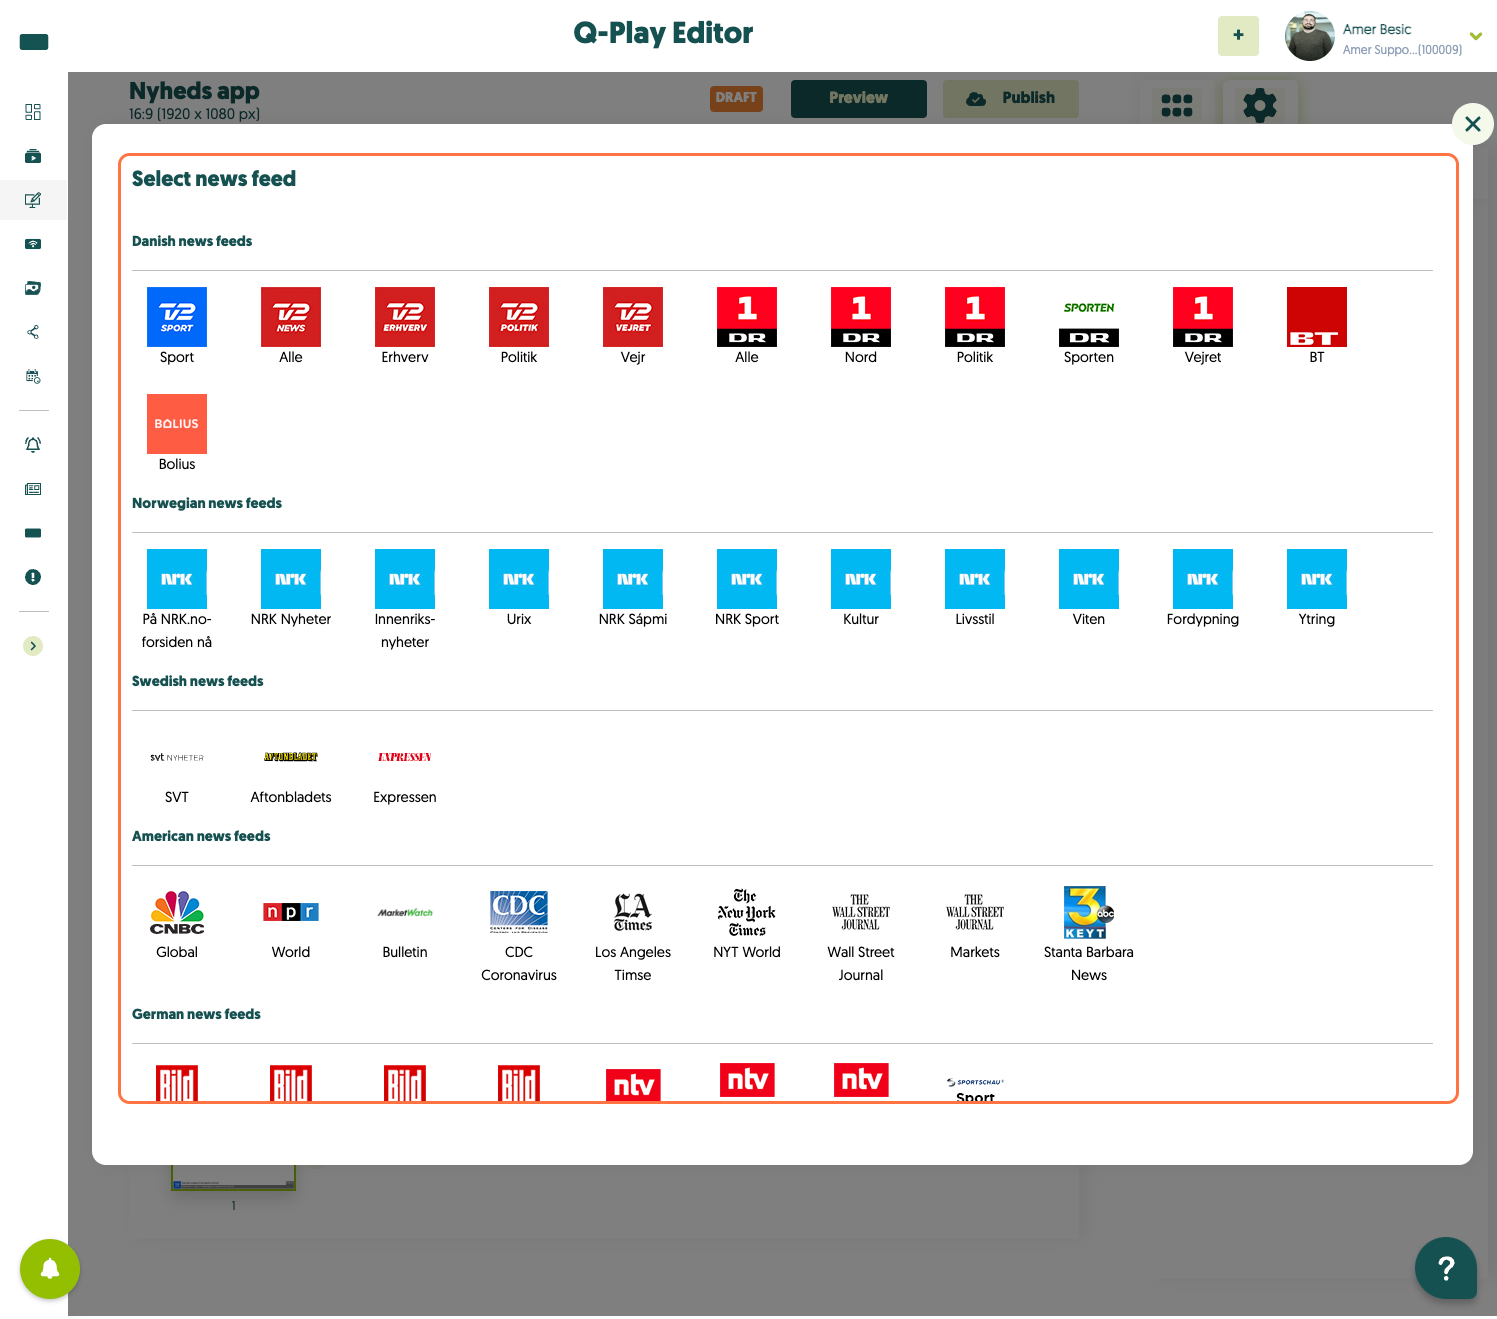
Task: Close the Select news feed dialog
Action: click(x=1473, y=124)
